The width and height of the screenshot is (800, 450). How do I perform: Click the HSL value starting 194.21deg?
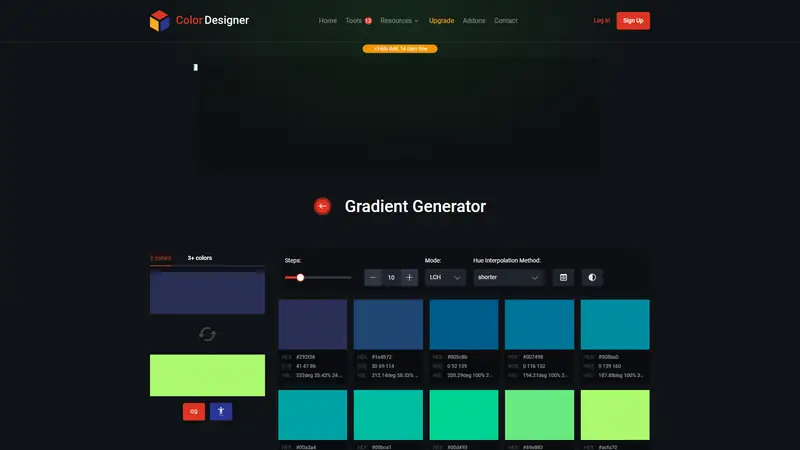coord(545,376)
